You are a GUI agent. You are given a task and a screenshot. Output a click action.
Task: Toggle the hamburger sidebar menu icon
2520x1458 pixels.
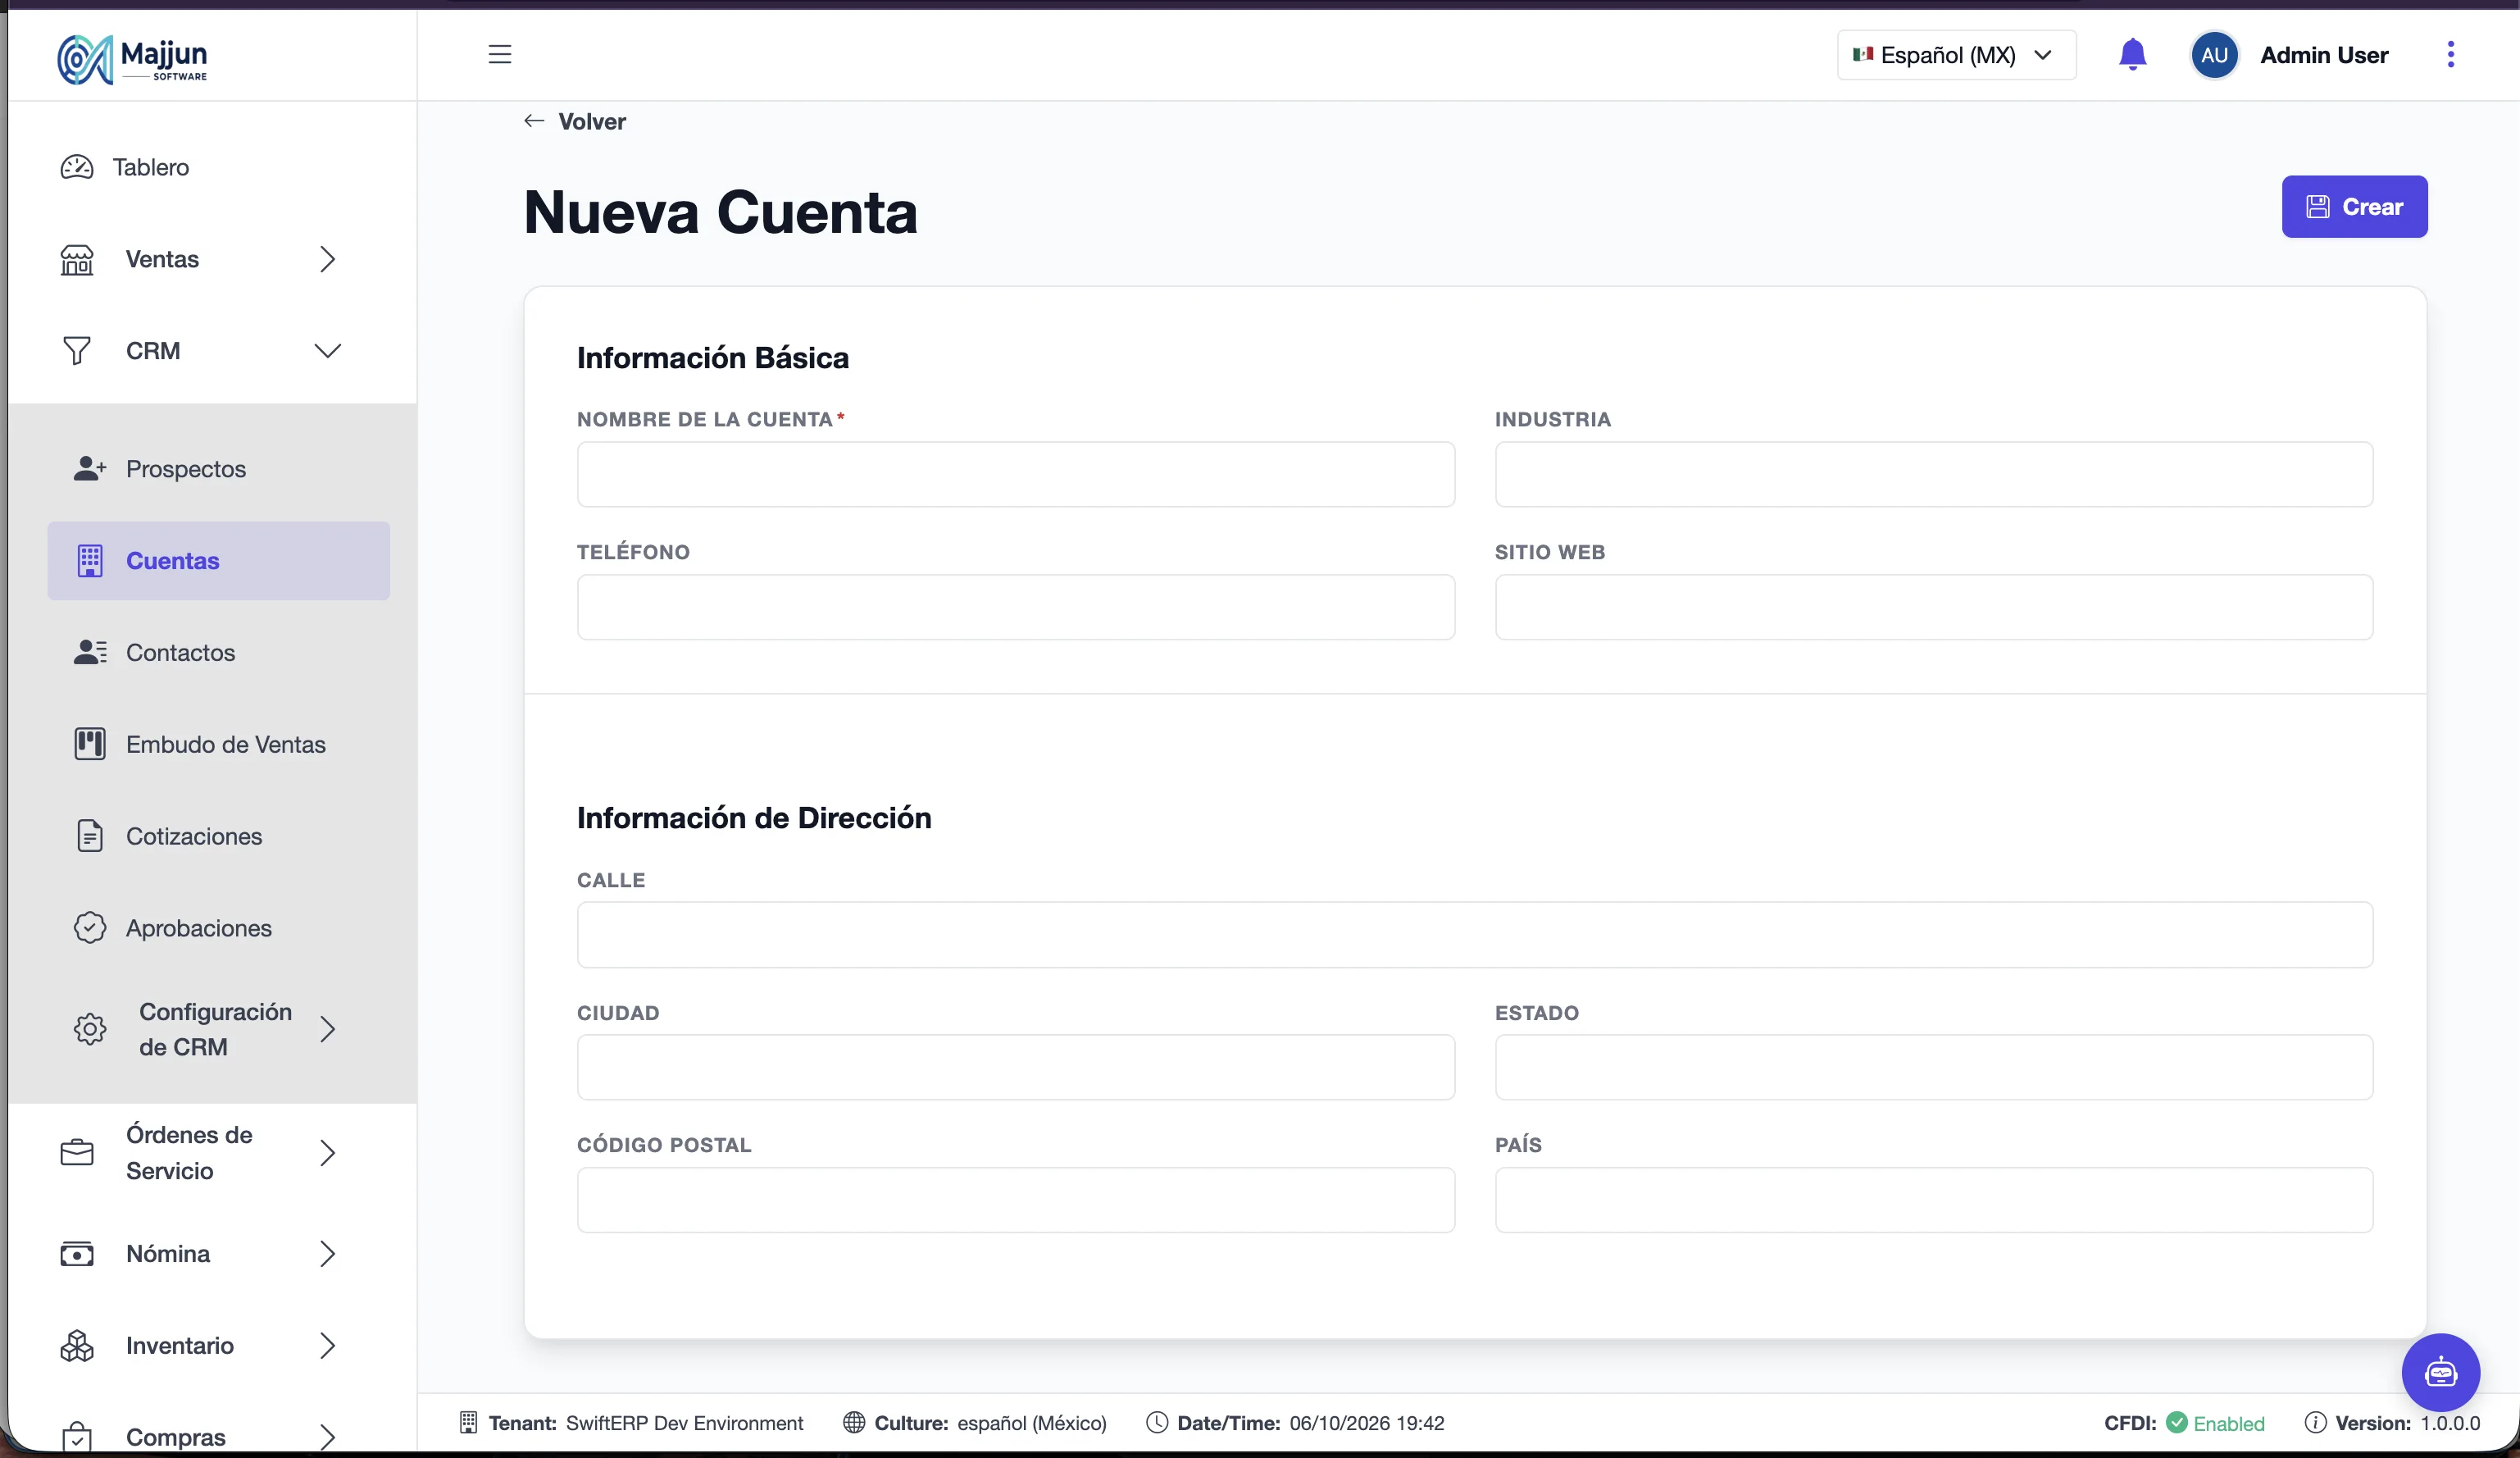500,54
